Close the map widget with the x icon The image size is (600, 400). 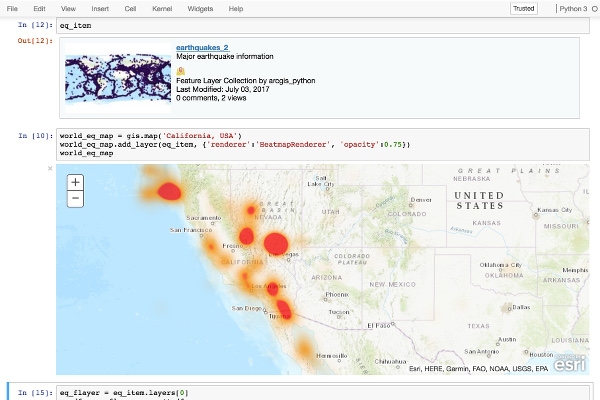[50, 169]
